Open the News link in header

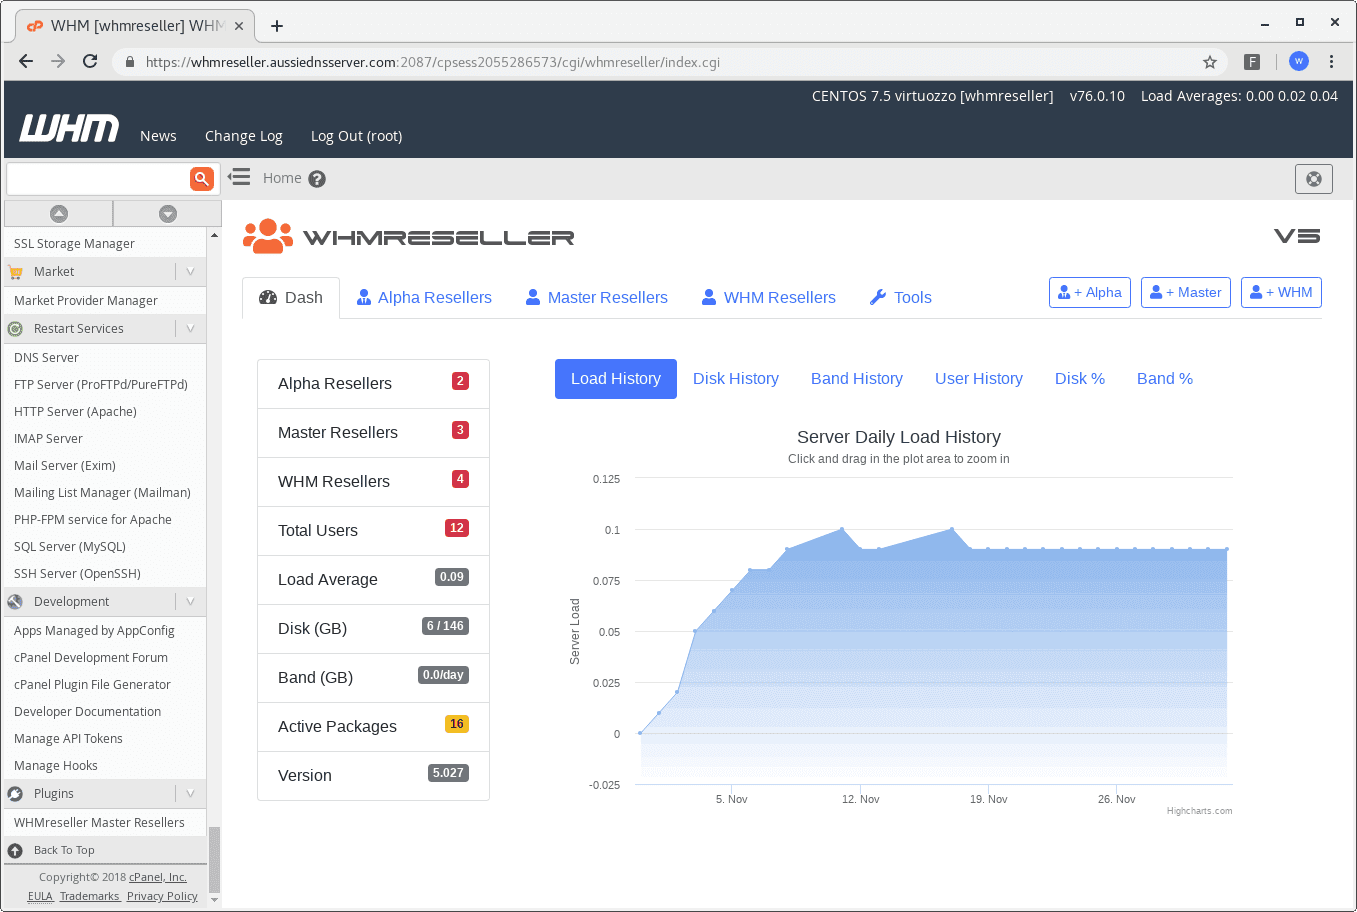tap(158, 136)
